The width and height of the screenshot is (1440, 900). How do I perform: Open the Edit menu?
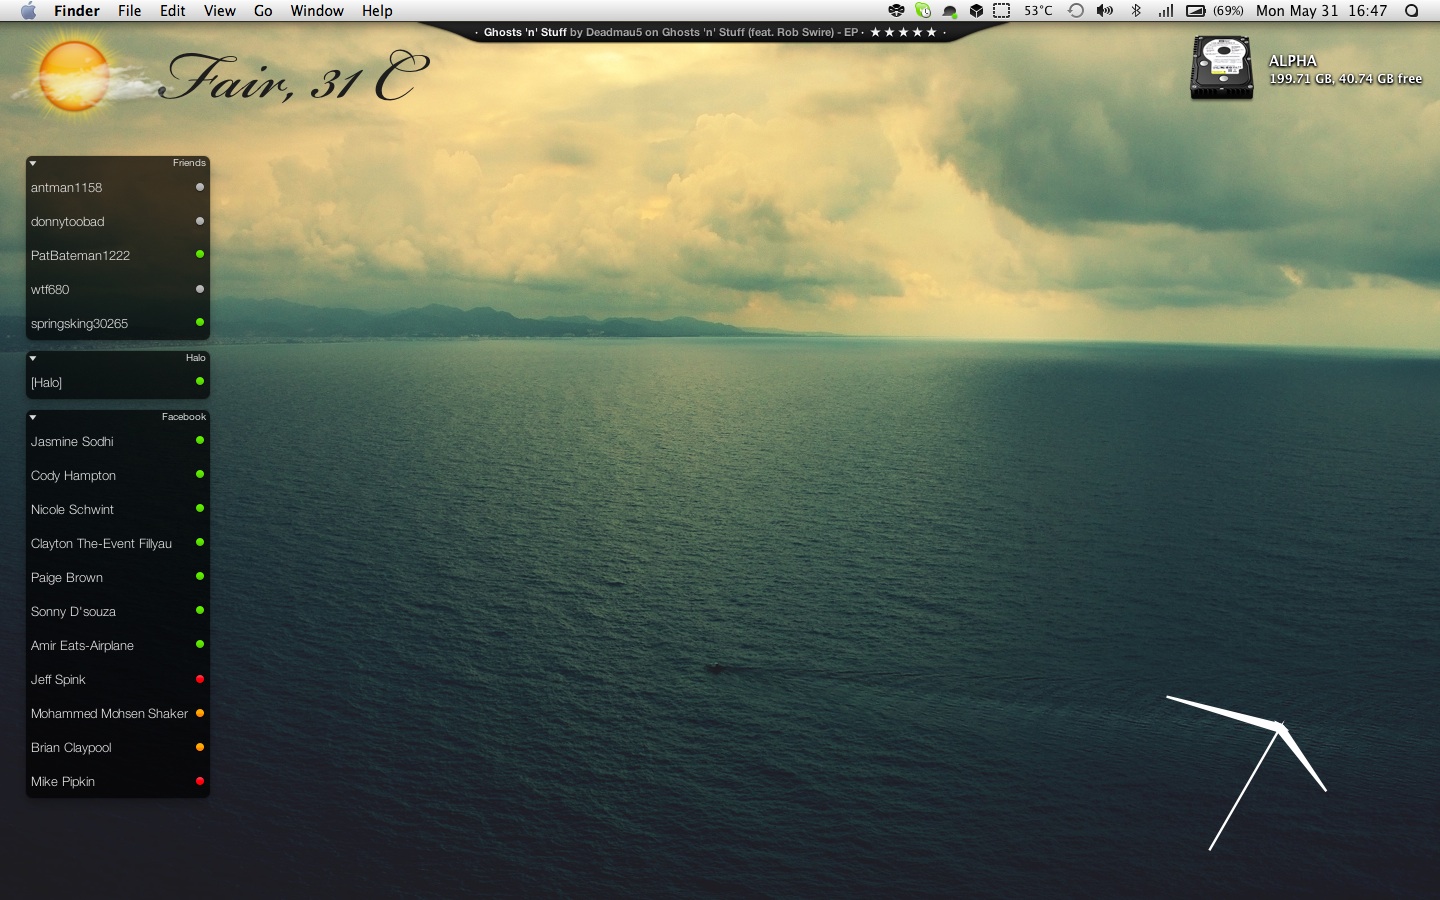click(173, 11)
